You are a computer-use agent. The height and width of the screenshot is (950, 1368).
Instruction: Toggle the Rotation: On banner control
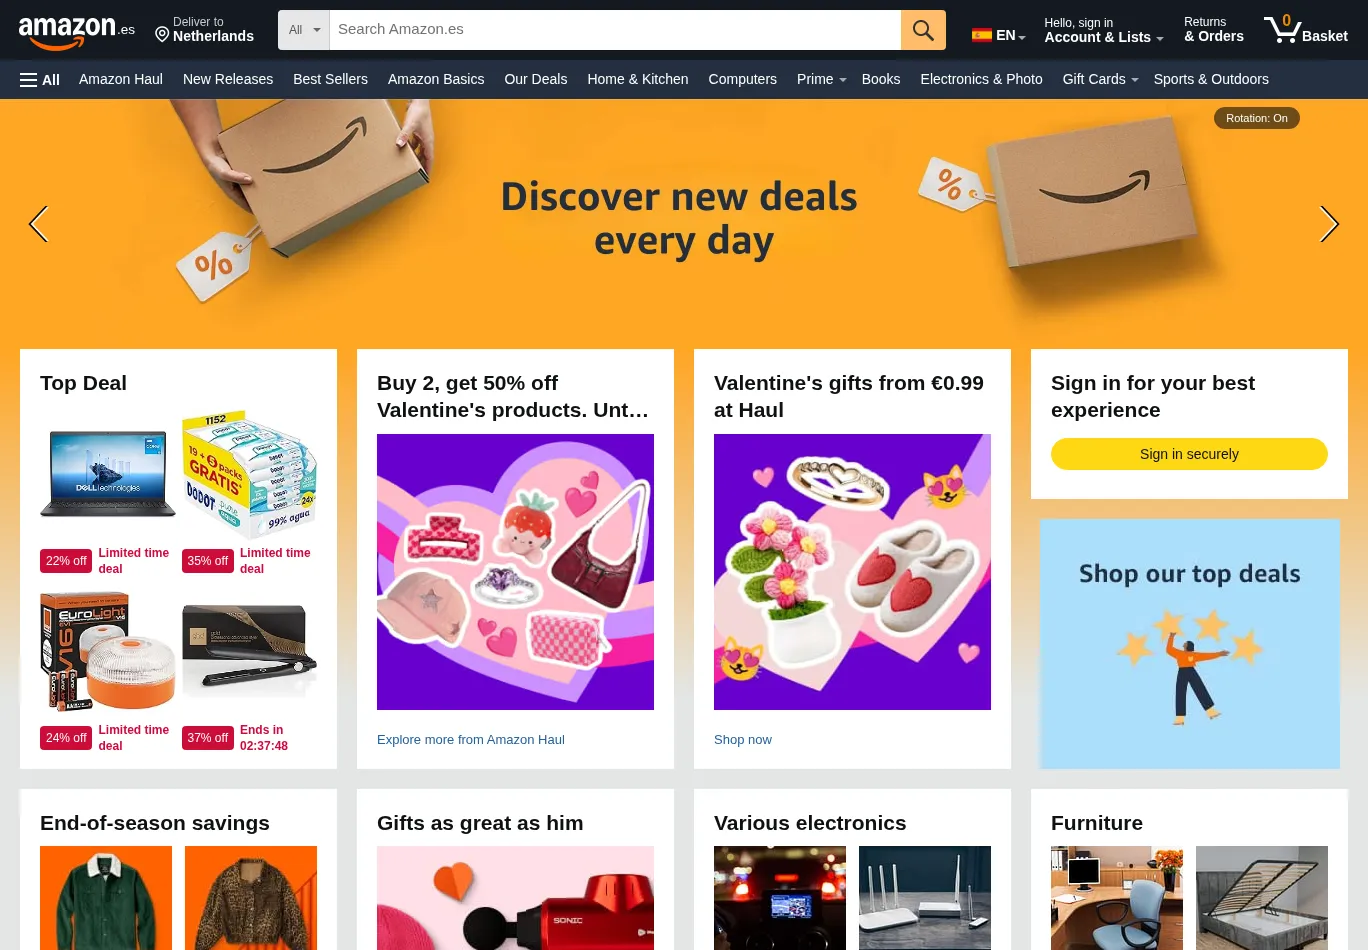coord(1257,118)
